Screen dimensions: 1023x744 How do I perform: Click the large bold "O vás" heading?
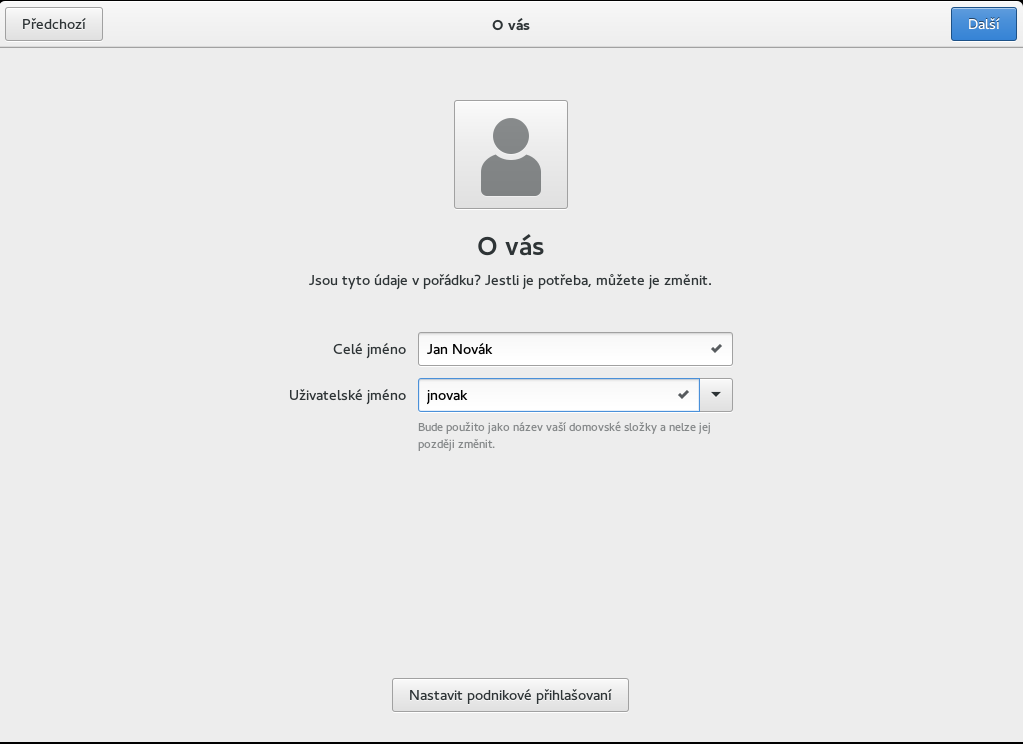click(510, 246)
